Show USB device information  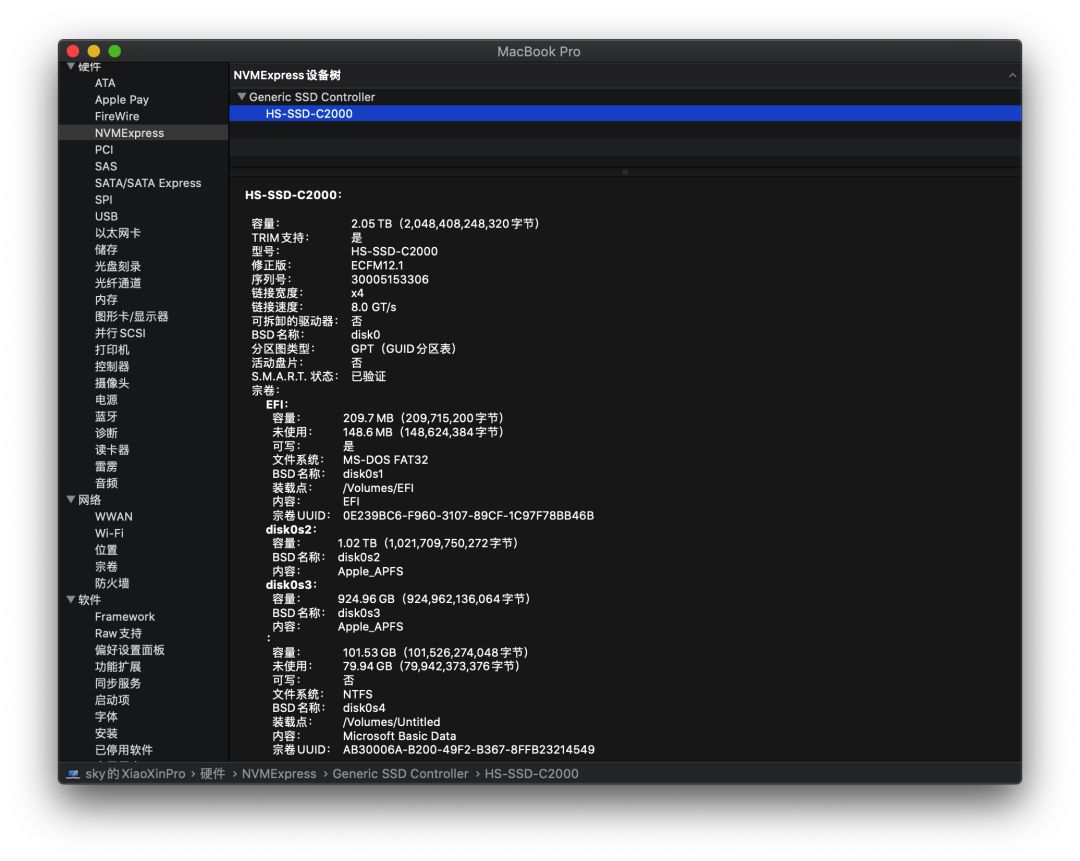point(106,216)
